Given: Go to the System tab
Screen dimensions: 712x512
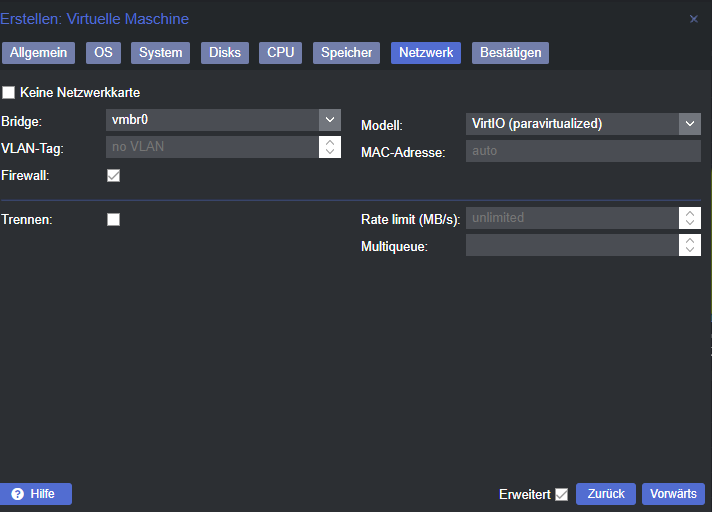Looking at the screenshot, I should point(161,53).
